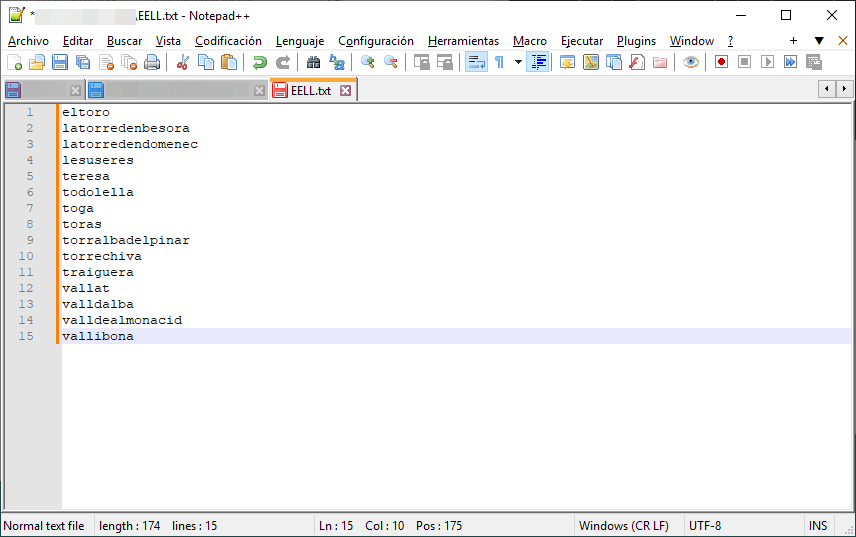Open the Lenguaje menu
The height and width of the screenshot is (537, 856).
coord(300,41)
